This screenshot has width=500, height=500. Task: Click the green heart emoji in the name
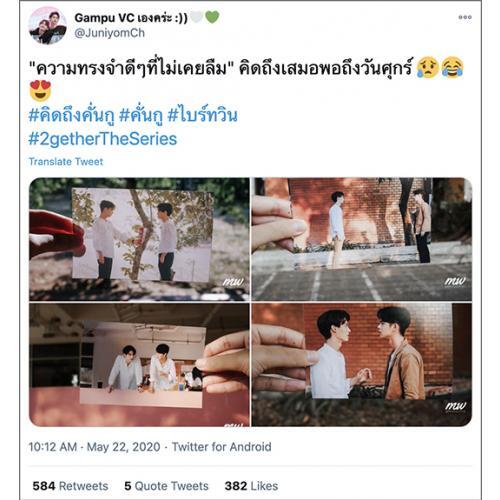[212, 17]
